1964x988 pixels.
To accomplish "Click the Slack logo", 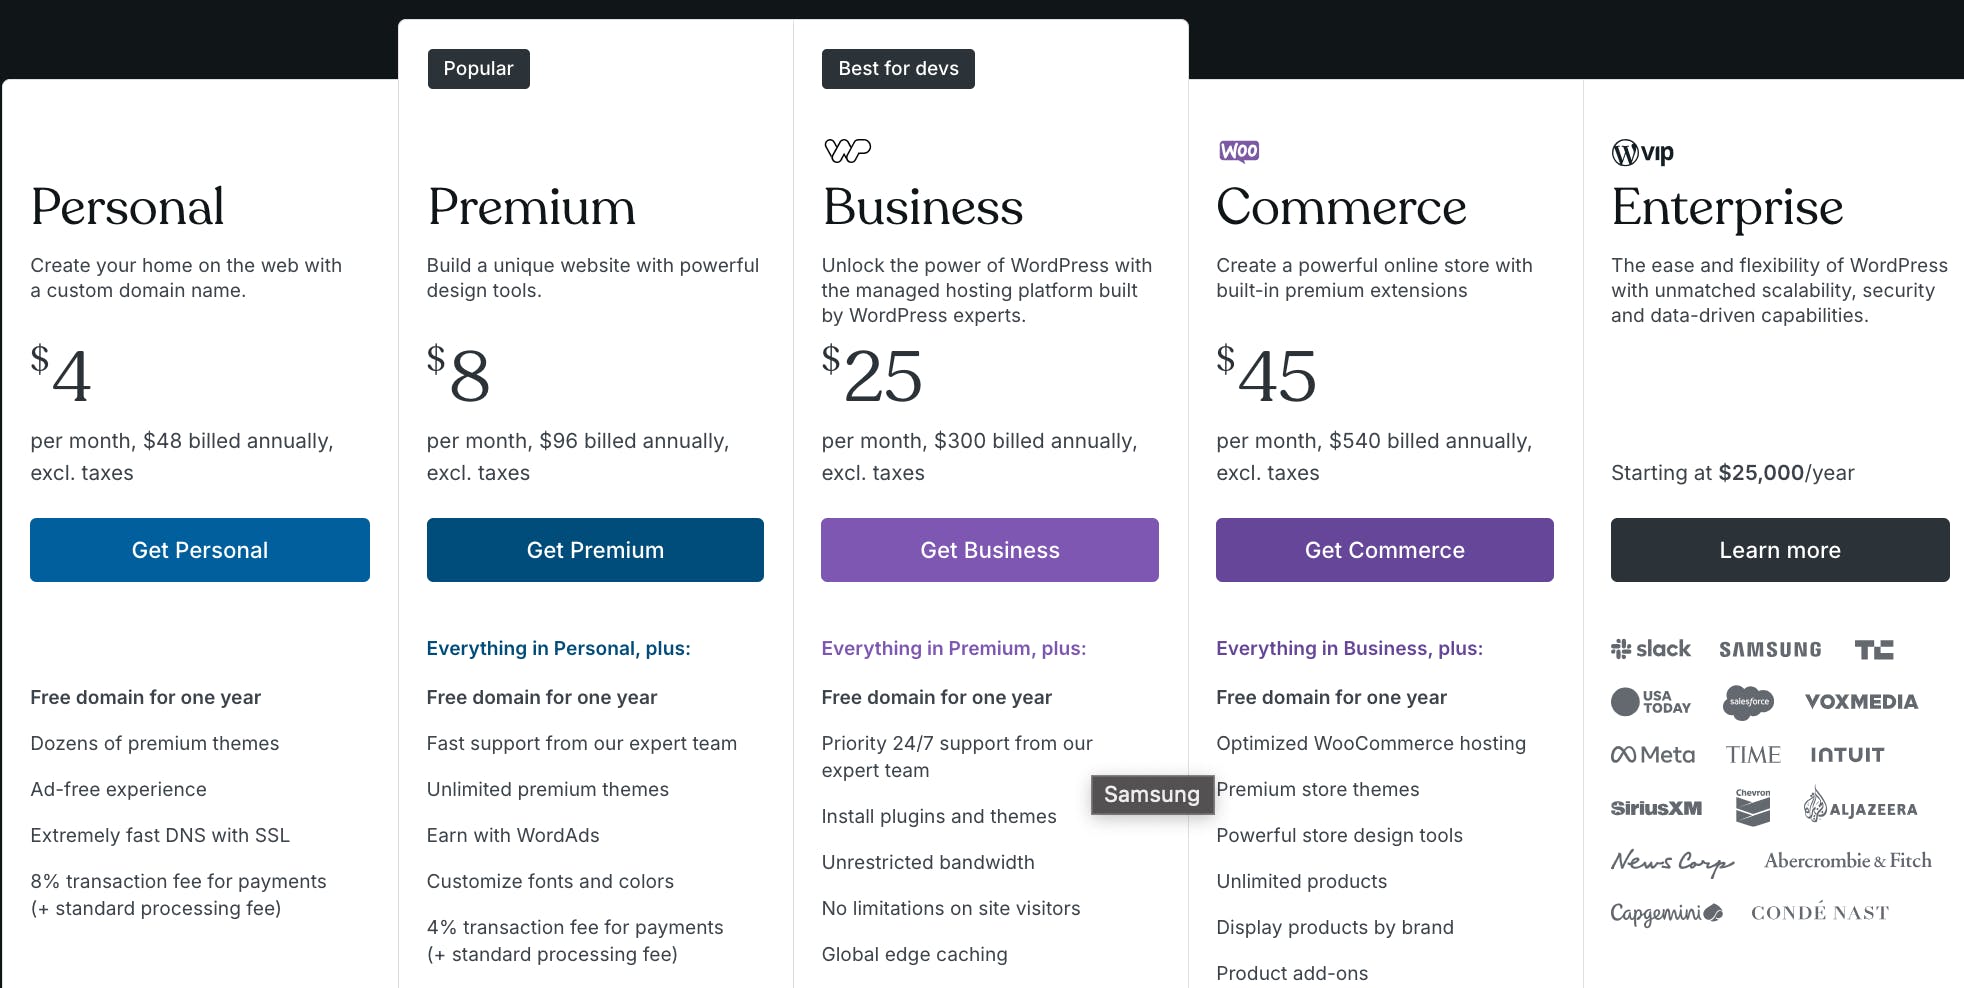I will click(x=1650, y=649).
